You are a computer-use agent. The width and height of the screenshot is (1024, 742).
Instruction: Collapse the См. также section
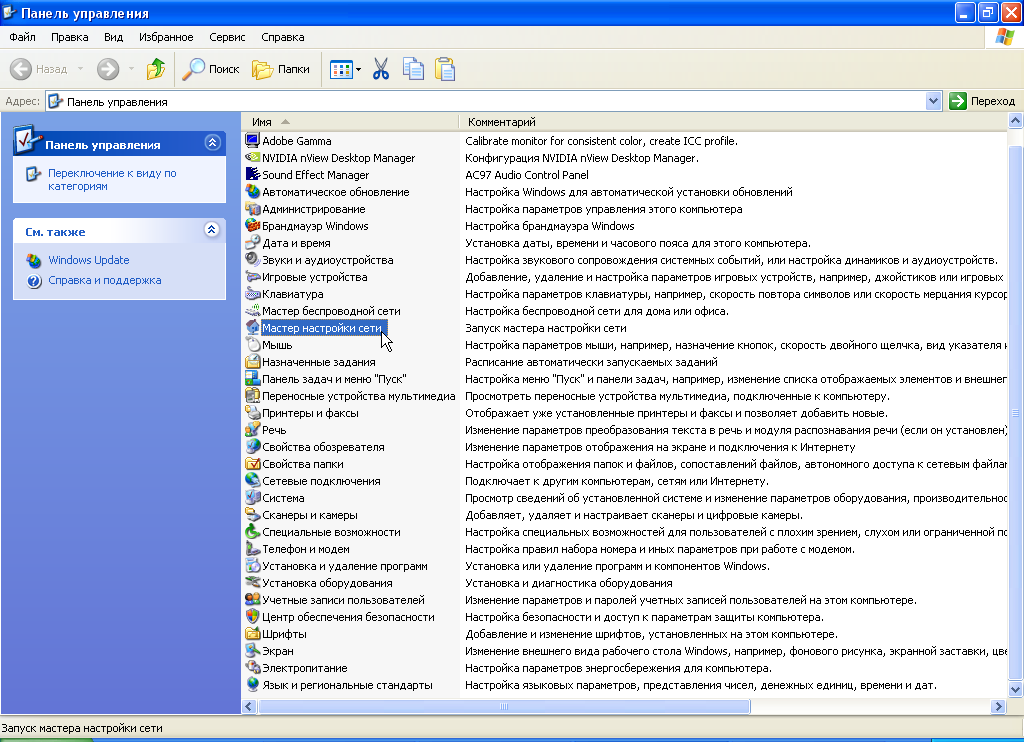(211, 230)
